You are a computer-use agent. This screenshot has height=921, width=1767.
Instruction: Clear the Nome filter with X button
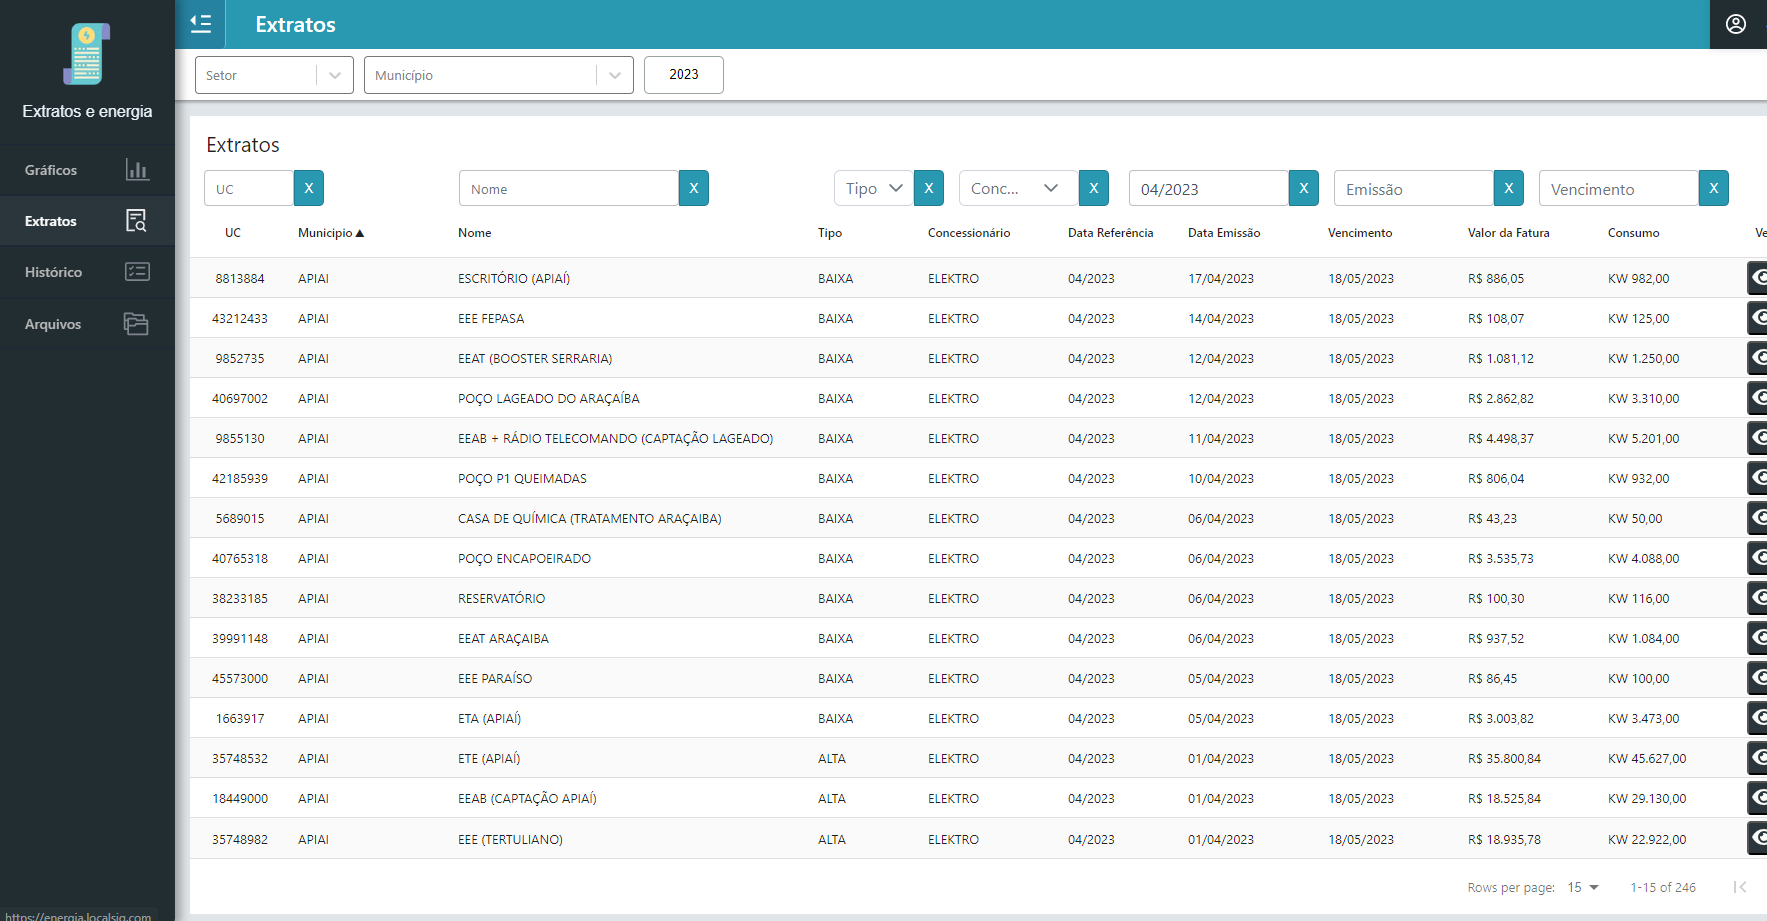tap(693, 188)
